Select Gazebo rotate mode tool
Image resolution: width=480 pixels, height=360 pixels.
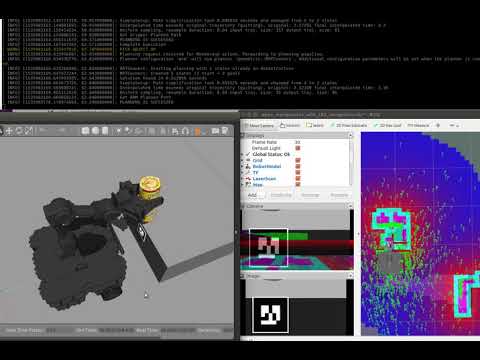coord(19,131)
